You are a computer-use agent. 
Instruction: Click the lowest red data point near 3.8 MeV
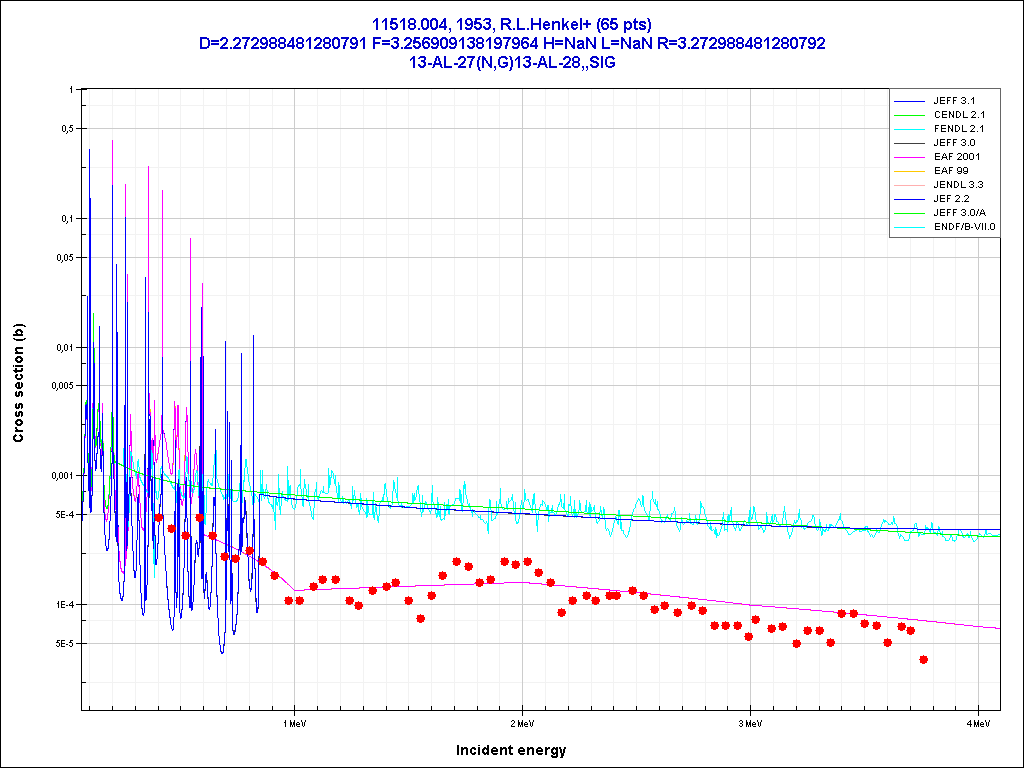point(923,659)
